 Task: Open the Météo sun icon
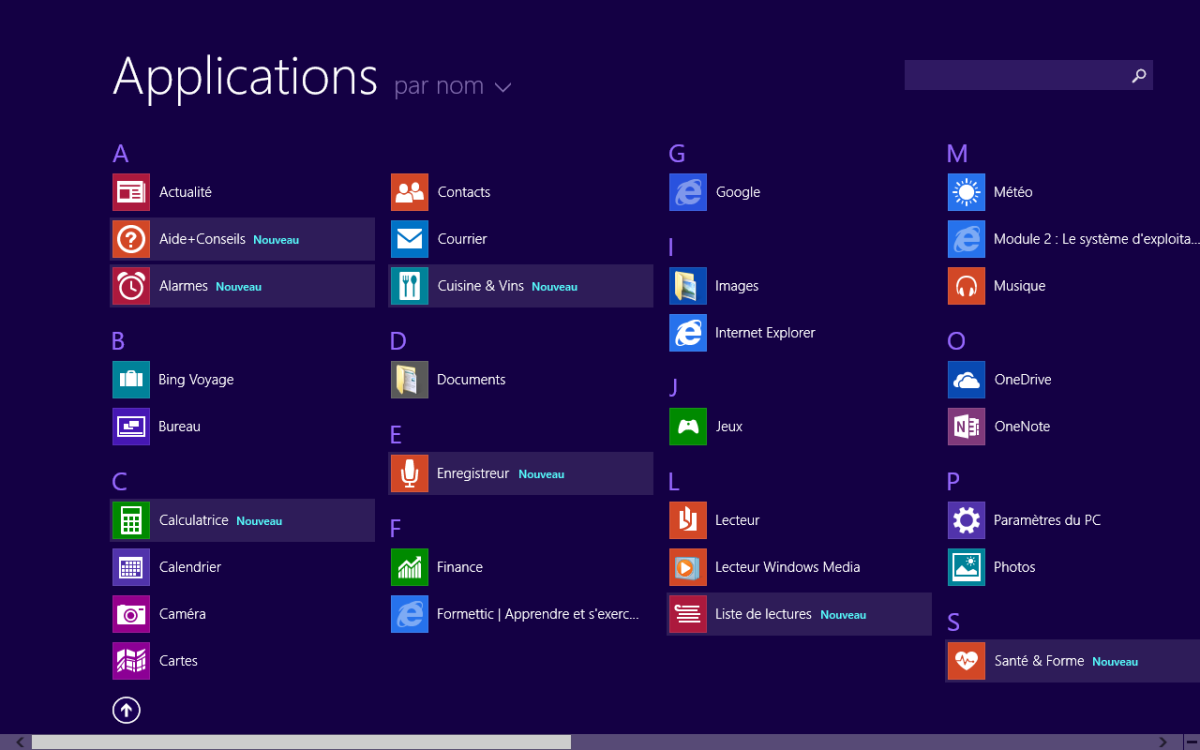966,192
